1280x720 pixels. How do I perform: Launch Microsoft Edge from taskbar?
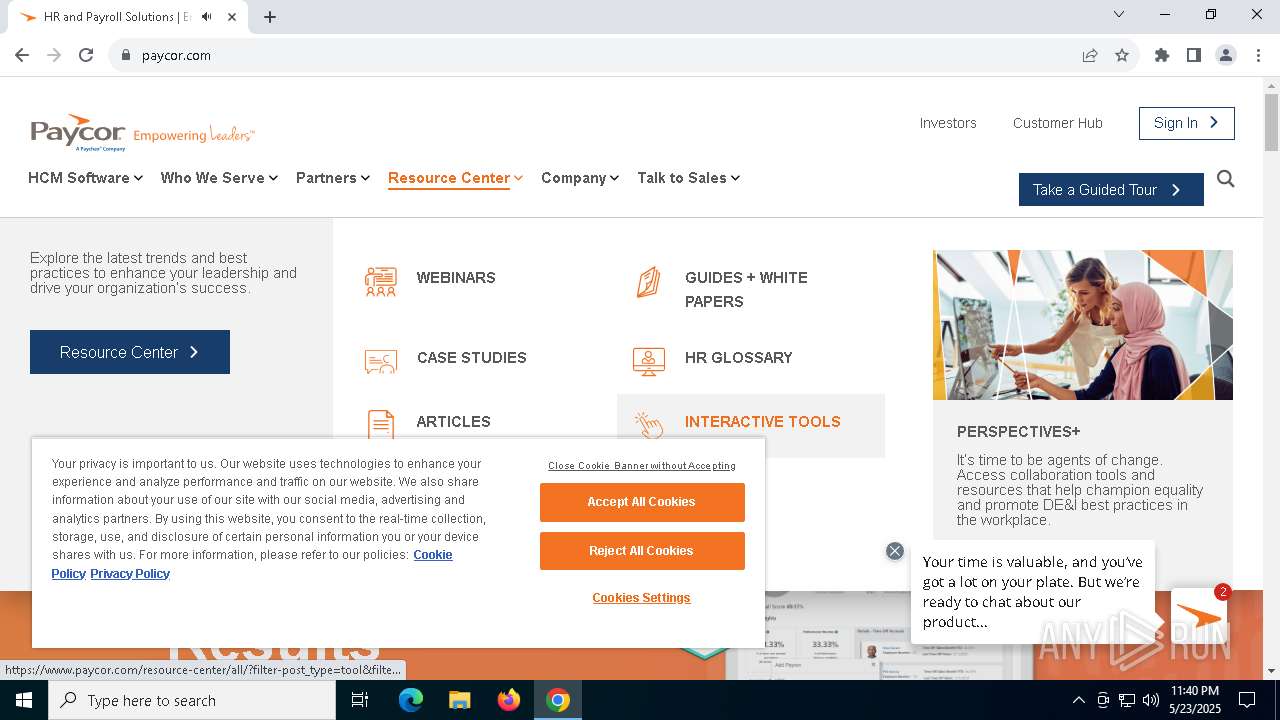tap(411, 700)
